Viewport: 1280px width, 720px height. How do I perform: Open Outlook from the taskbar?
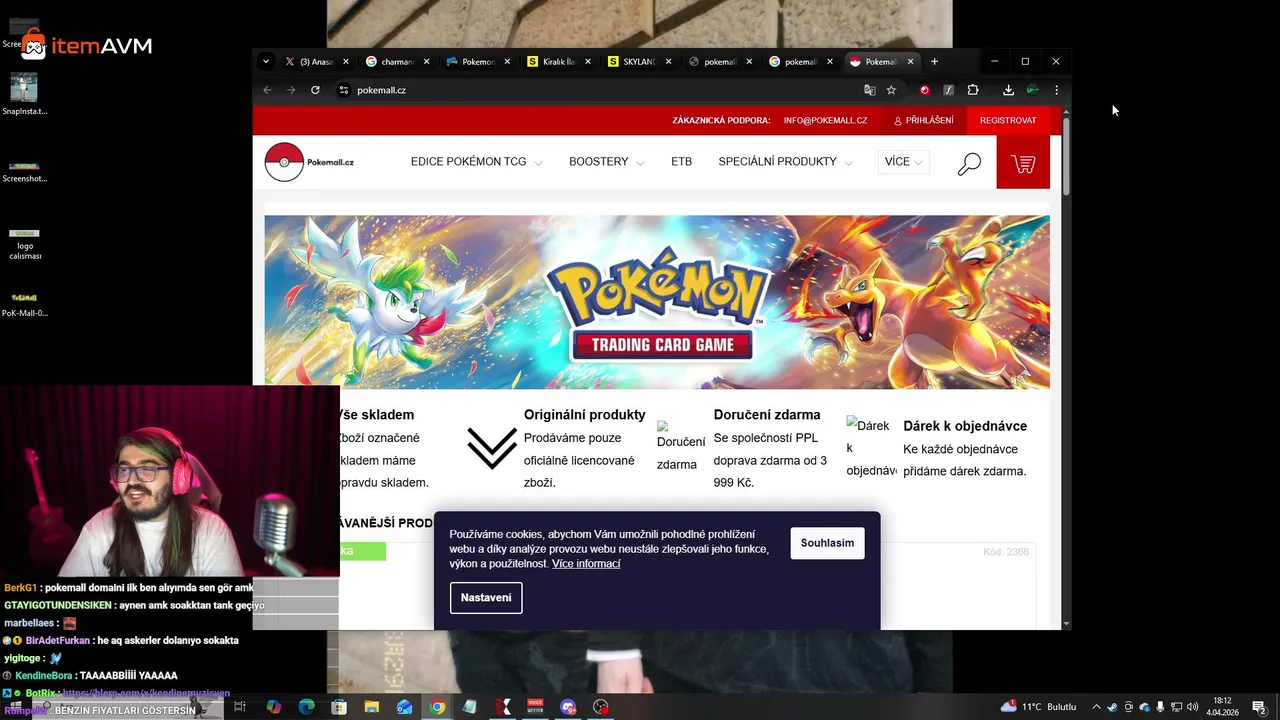pos(404,707)
